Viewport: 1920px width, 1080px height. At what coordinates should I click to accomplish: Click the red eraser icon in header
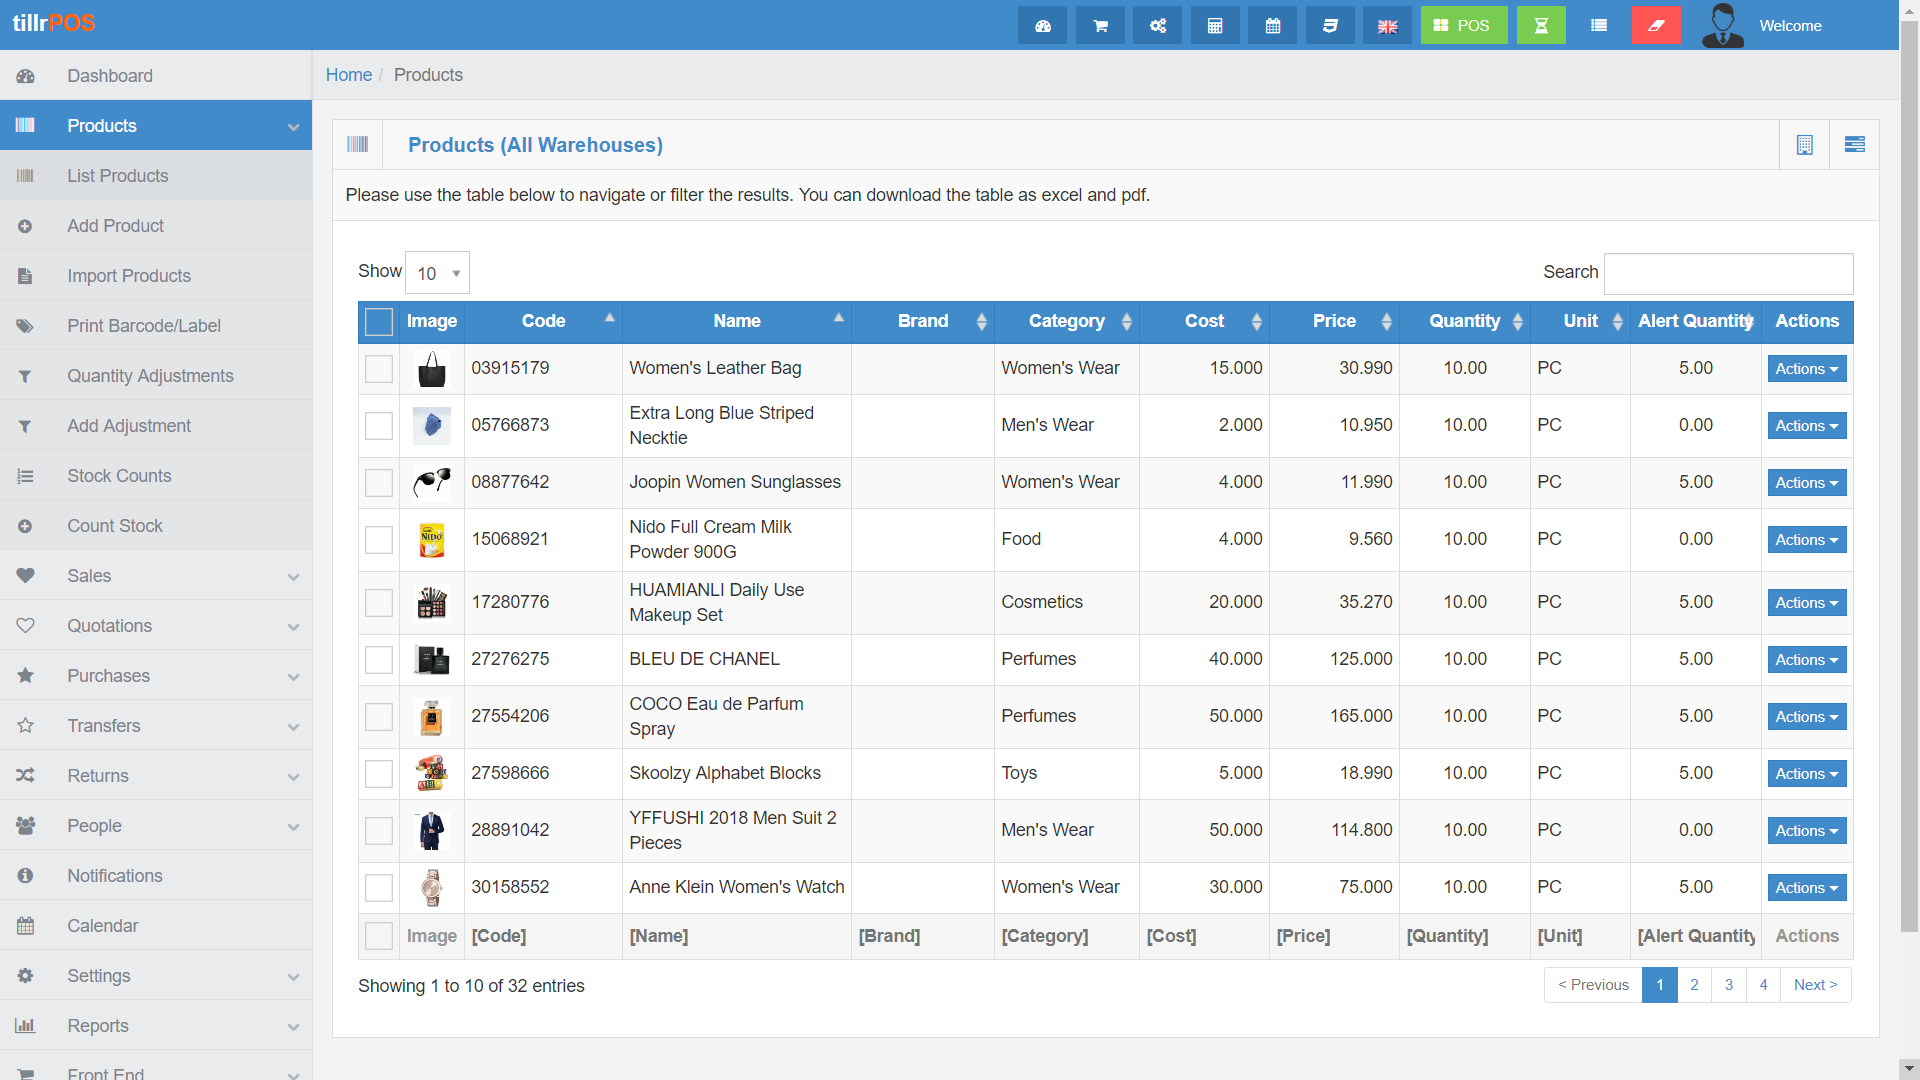coord(1656,26)
